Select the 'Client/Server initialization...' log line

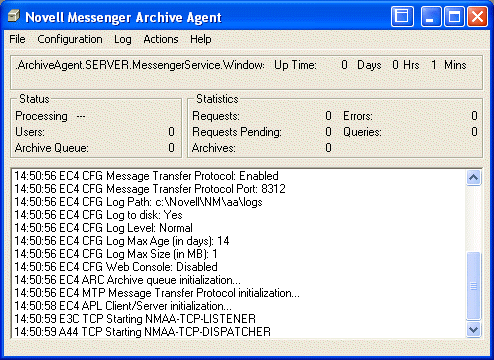click(123, 306)
